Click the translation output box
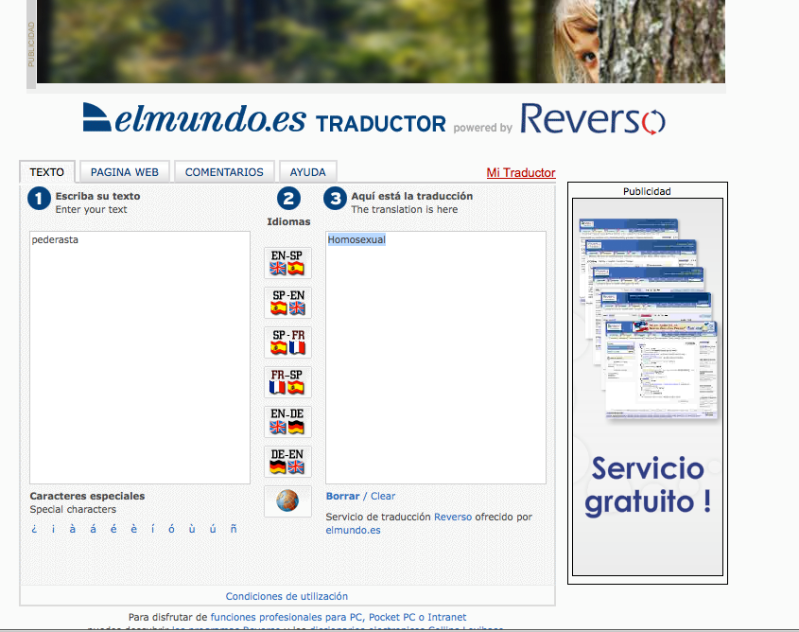 pyautogui.click(x=435, y=357)
